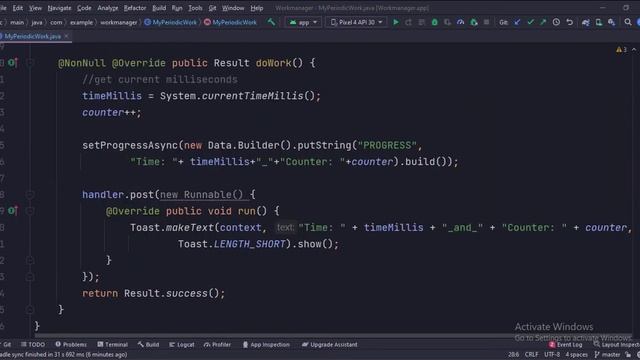Click the MyPeriodicWork class breadcrumb
The height and width of the screenshot is (360, 640).
coord(171,22)
